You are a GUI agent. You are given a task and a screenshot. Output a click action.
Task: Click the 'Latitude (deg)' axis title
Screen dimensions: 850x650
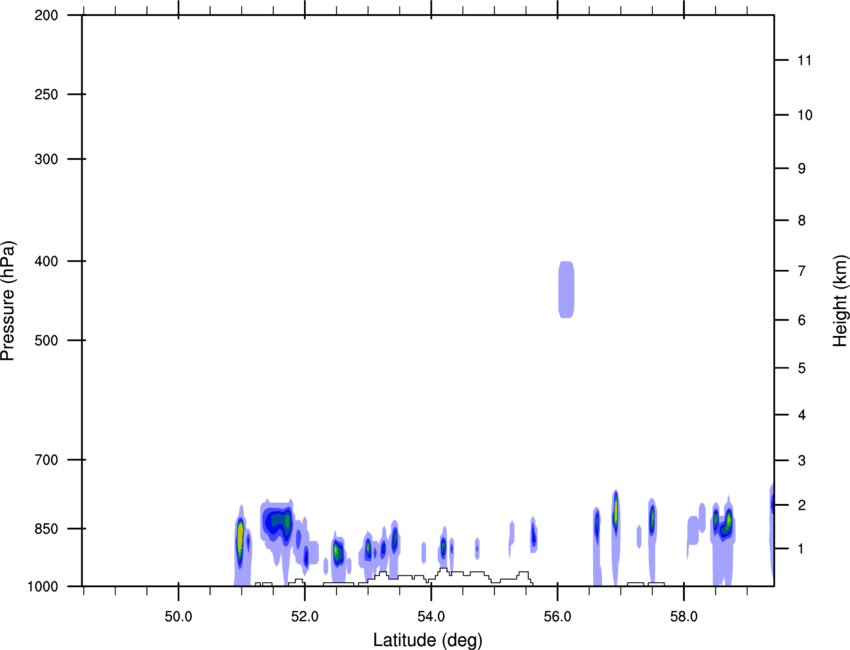click(x=427, y=640)
